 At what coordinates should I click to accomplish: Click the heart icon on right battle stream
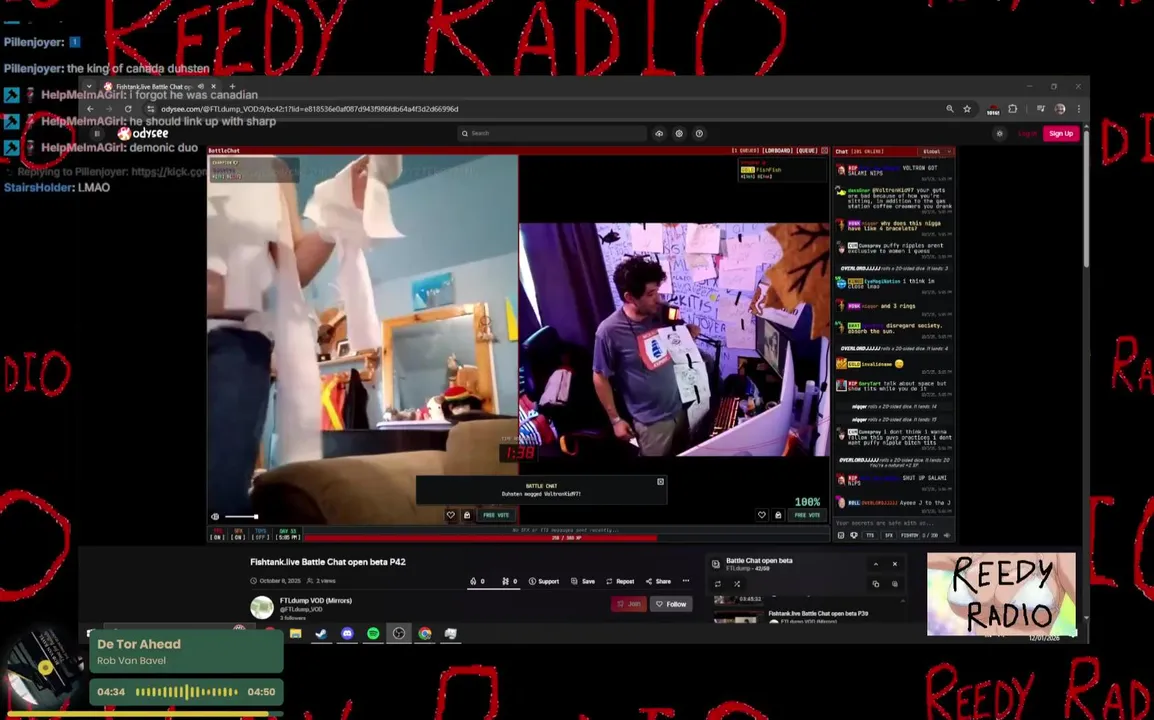[762, 515]
